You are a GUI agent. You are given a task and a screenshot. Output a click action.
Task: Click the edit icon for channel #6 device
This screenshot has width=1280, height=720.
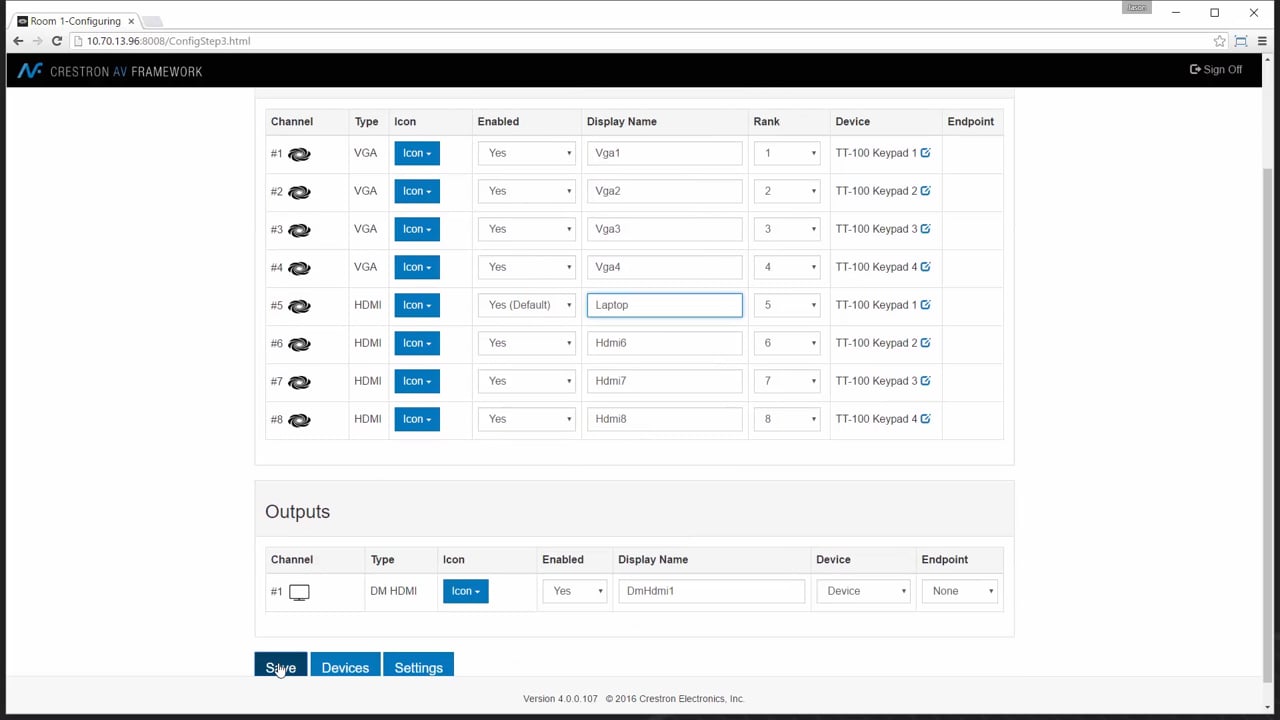click(x=925, y=343)
